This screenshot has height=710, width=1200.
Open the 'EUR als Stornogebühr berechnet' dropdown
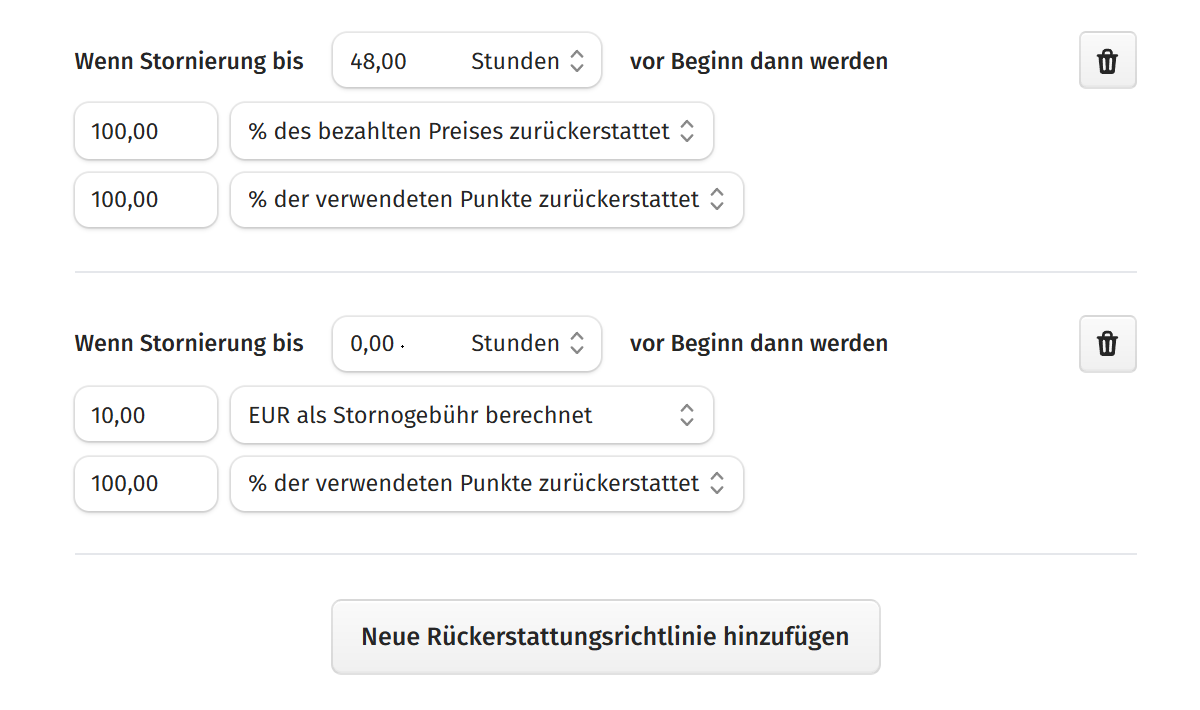(470, 414)
